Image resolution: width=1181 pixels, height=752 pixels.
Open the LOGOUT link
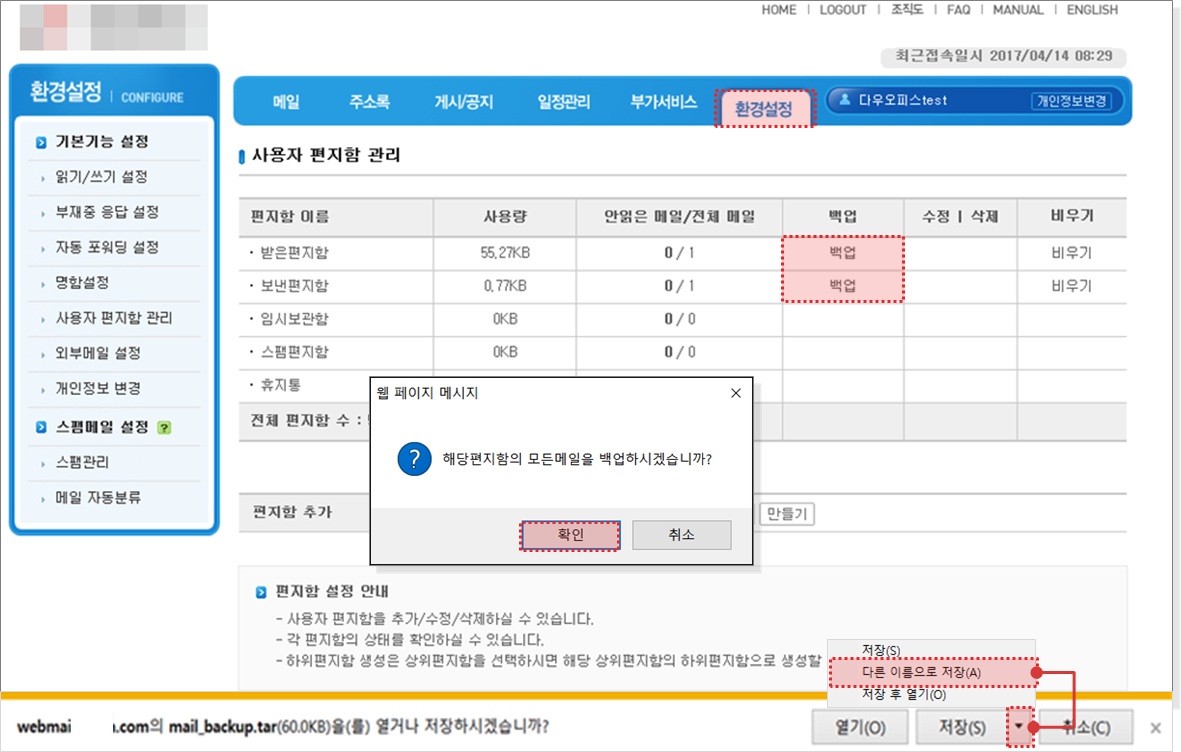coord(843,10)
